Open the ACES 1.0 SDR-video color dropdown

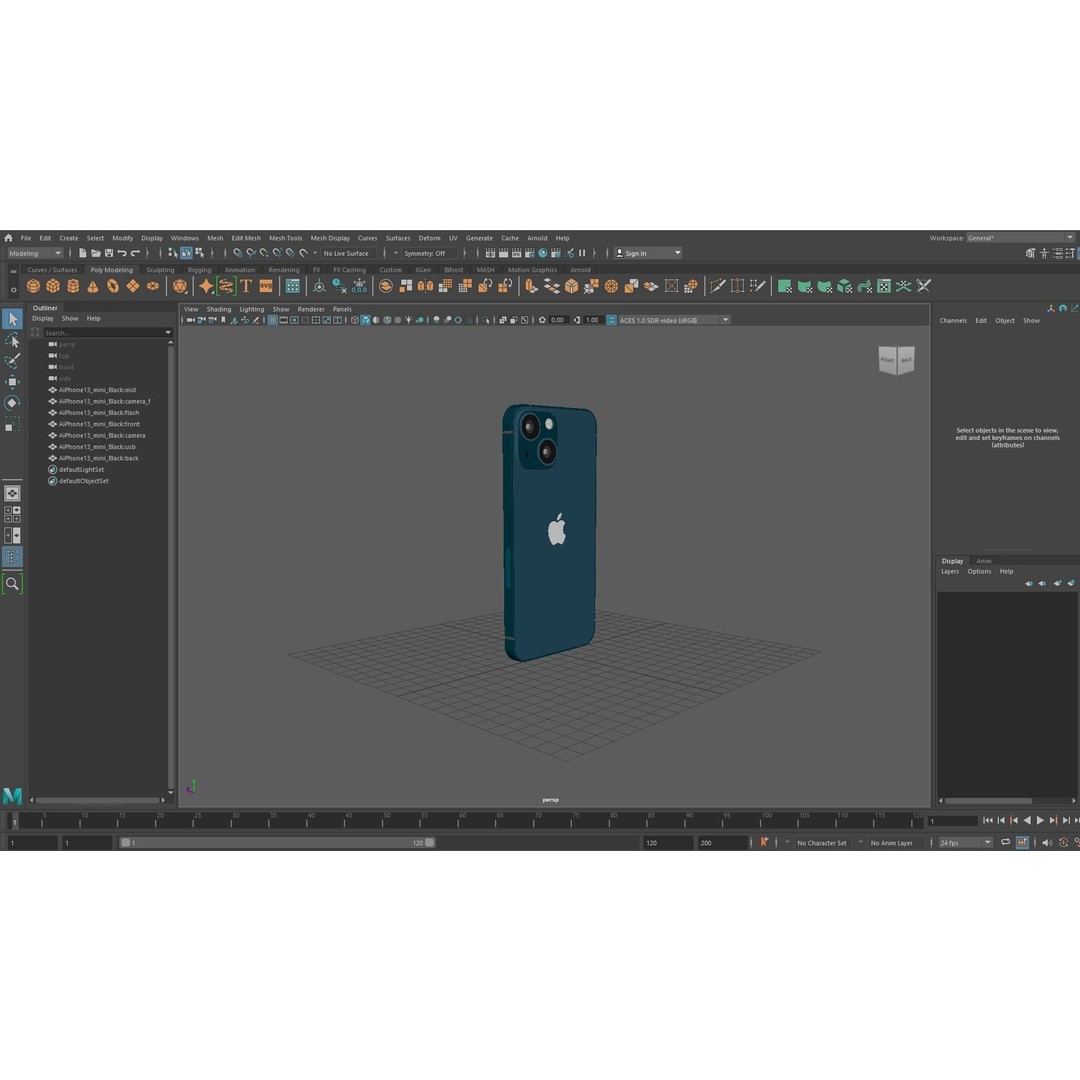pyautogui.click(x=674, y=320)
